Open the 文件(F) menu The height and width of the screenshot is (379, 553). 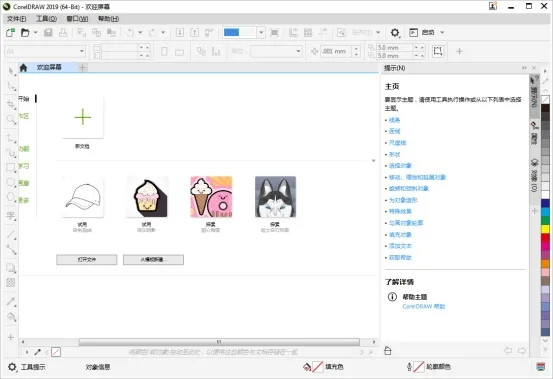(17, 19)
